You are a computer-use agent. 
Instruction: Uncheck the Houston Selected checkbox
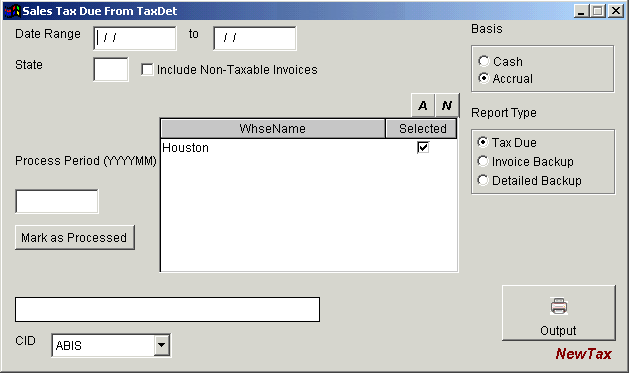(x=423, y=147)
